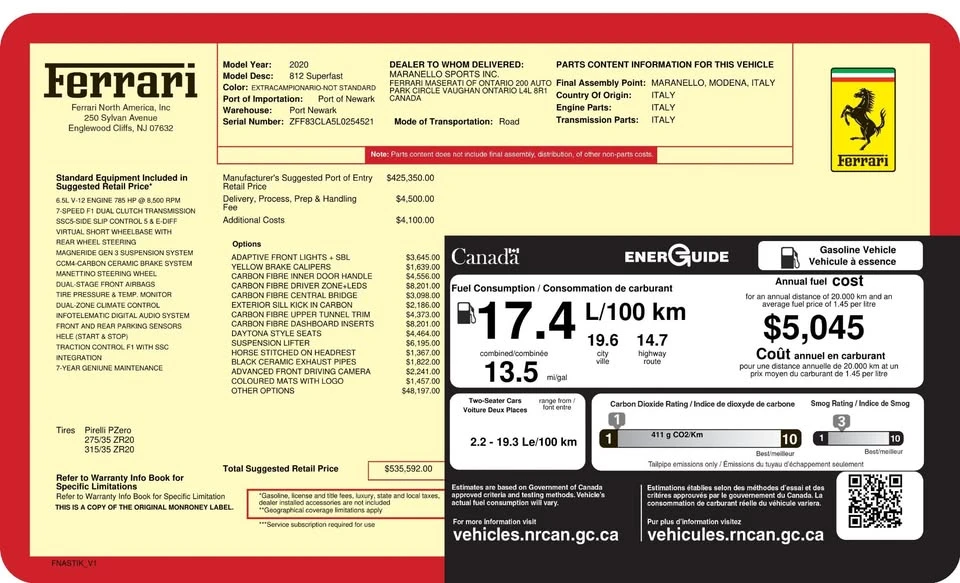Click the grey marker 3 above smog bar

(x=842, y=422)
